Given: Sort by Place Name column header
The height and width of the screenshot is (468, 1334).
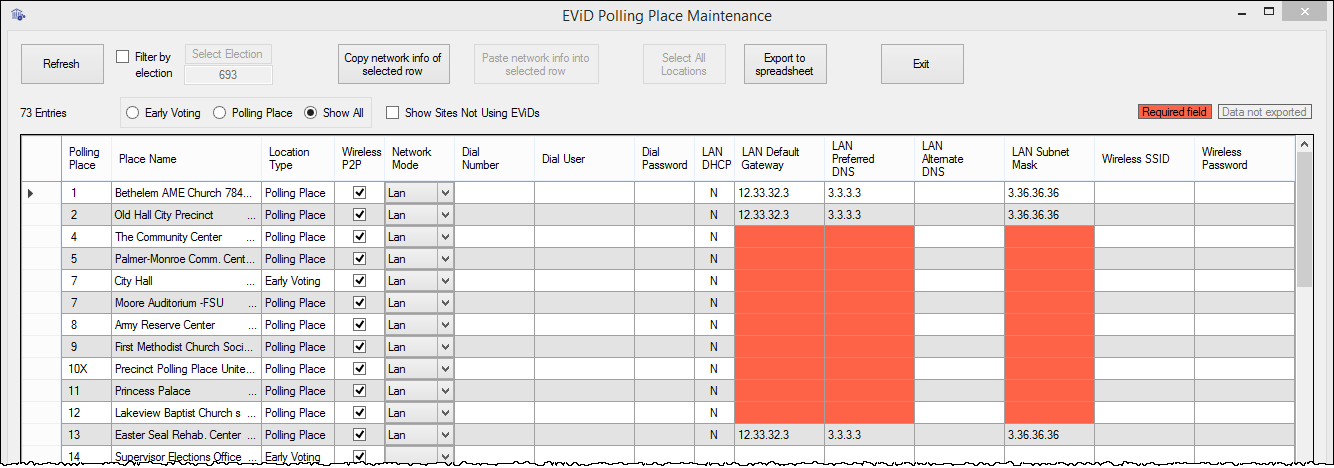Looking at the screenshot, I should coord(186,159).
